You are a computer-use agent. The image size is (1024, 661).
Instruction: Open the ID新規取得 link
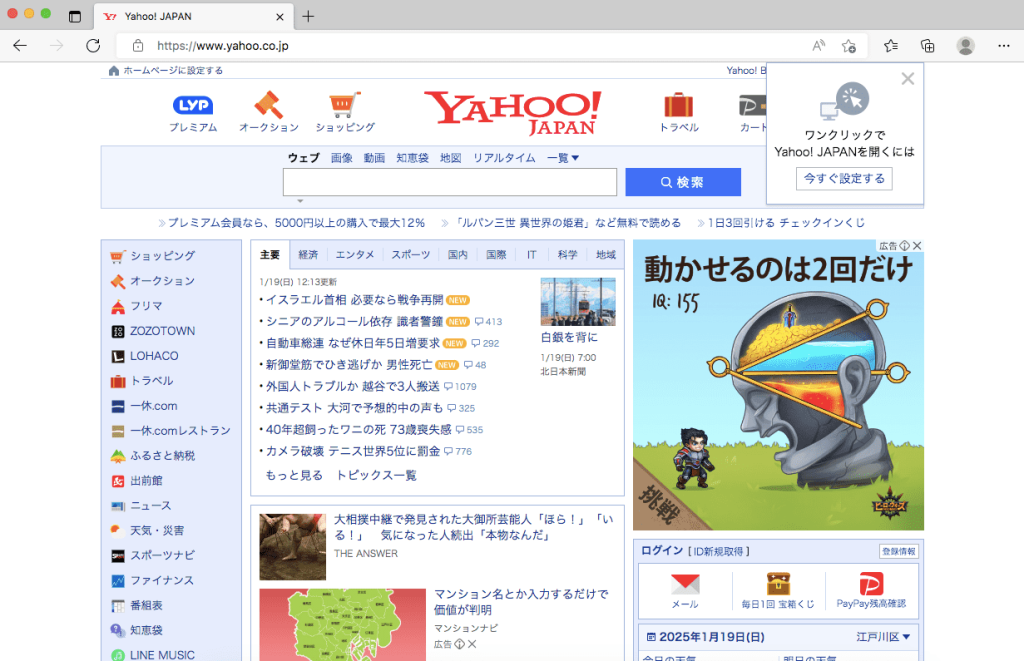718,551
